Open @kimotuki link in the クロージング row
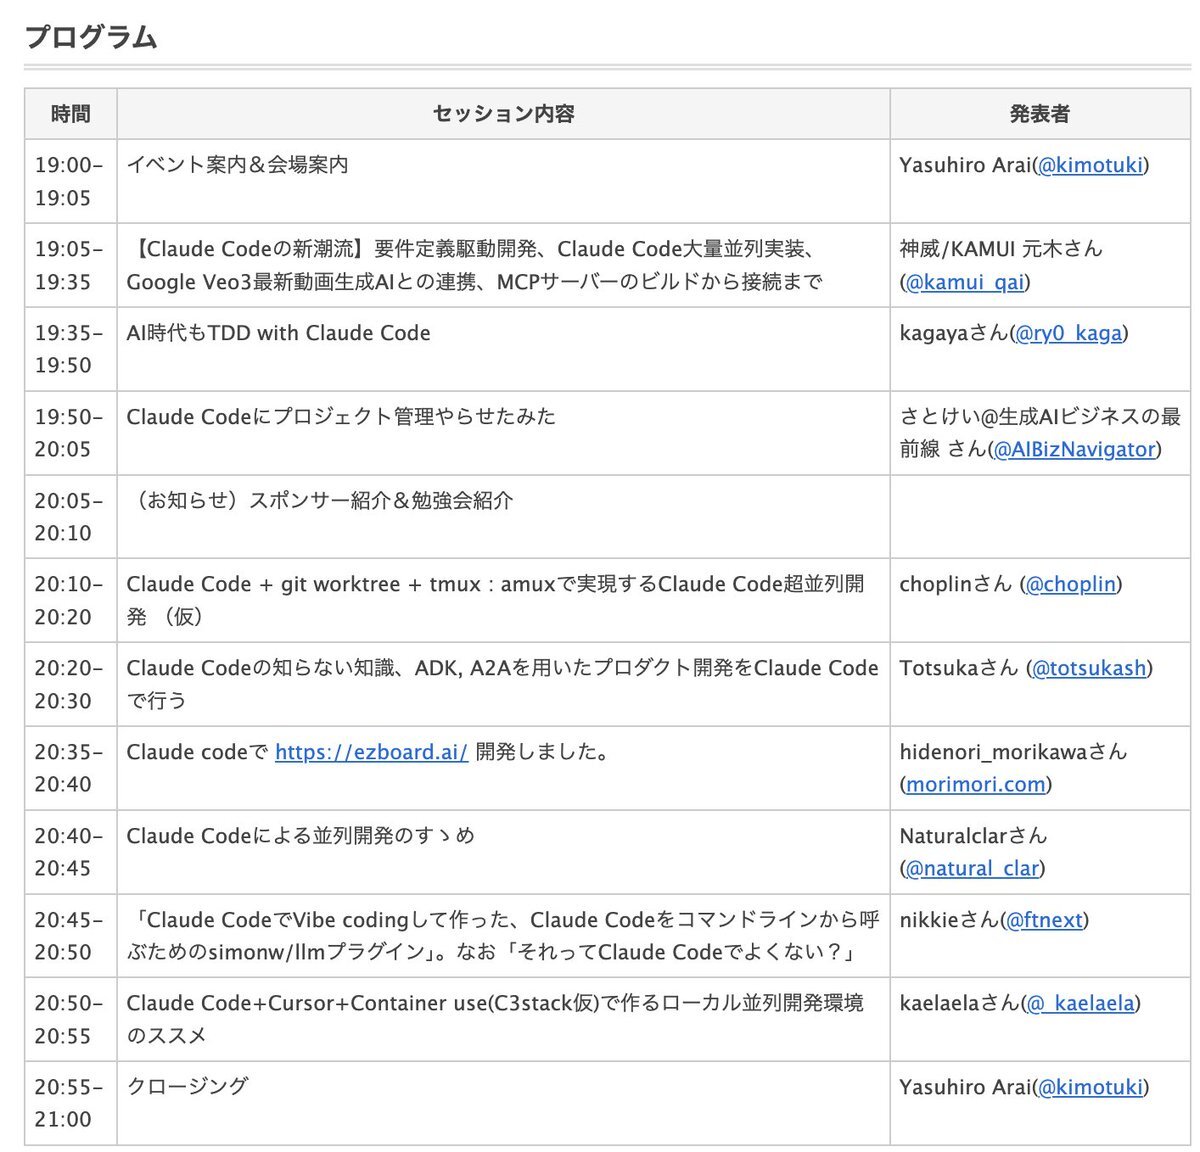 pos(1090,1087)
